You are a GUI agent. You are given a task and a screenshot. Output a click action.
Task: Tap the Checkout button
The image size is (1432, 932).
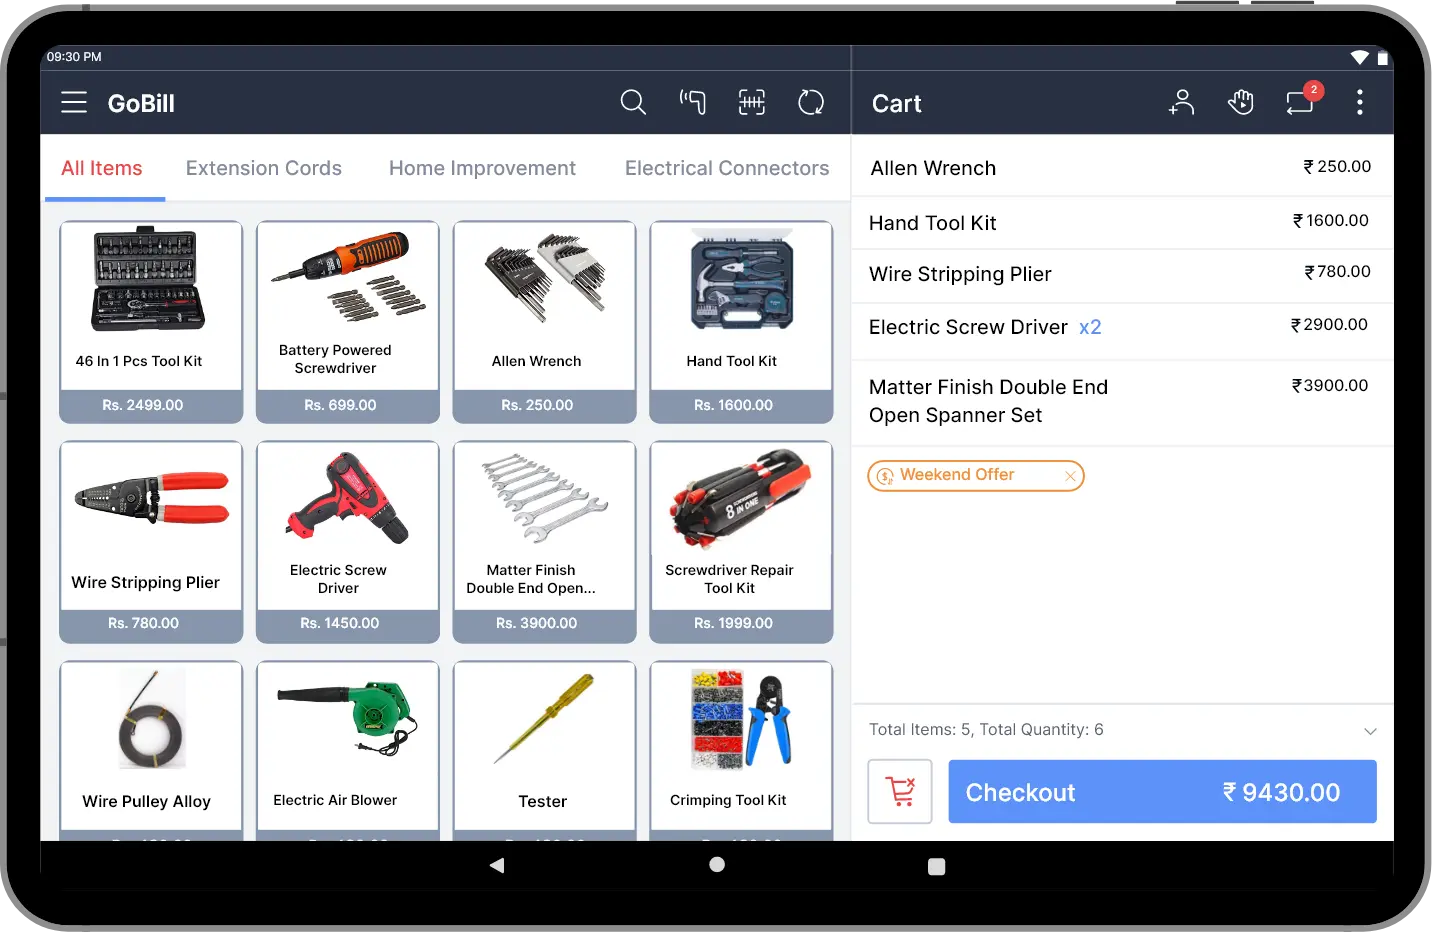[x=1161, y=791]
